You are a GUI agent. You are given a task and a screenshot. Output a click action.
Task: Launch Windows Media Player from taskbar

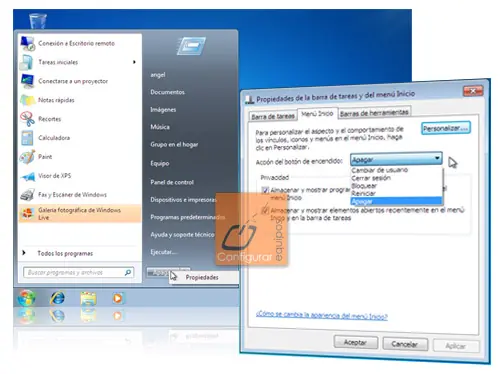(117, 298)
